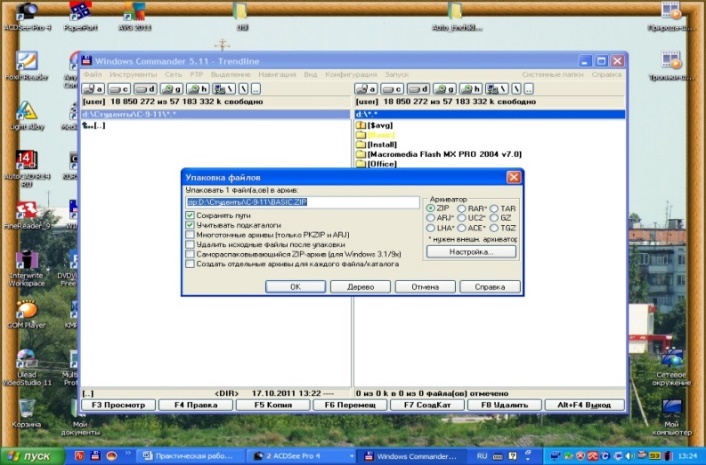Click the F8 Удалить button
706x465 pixels.
coord(504,405)
